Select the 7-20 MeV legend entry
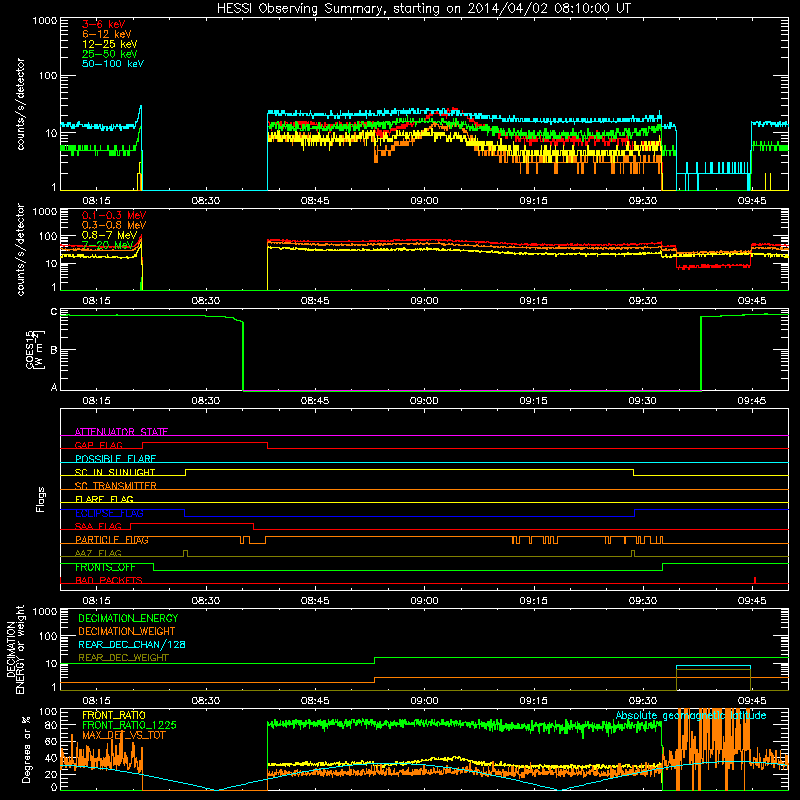 pyautogui.click(x=108, y=245)
